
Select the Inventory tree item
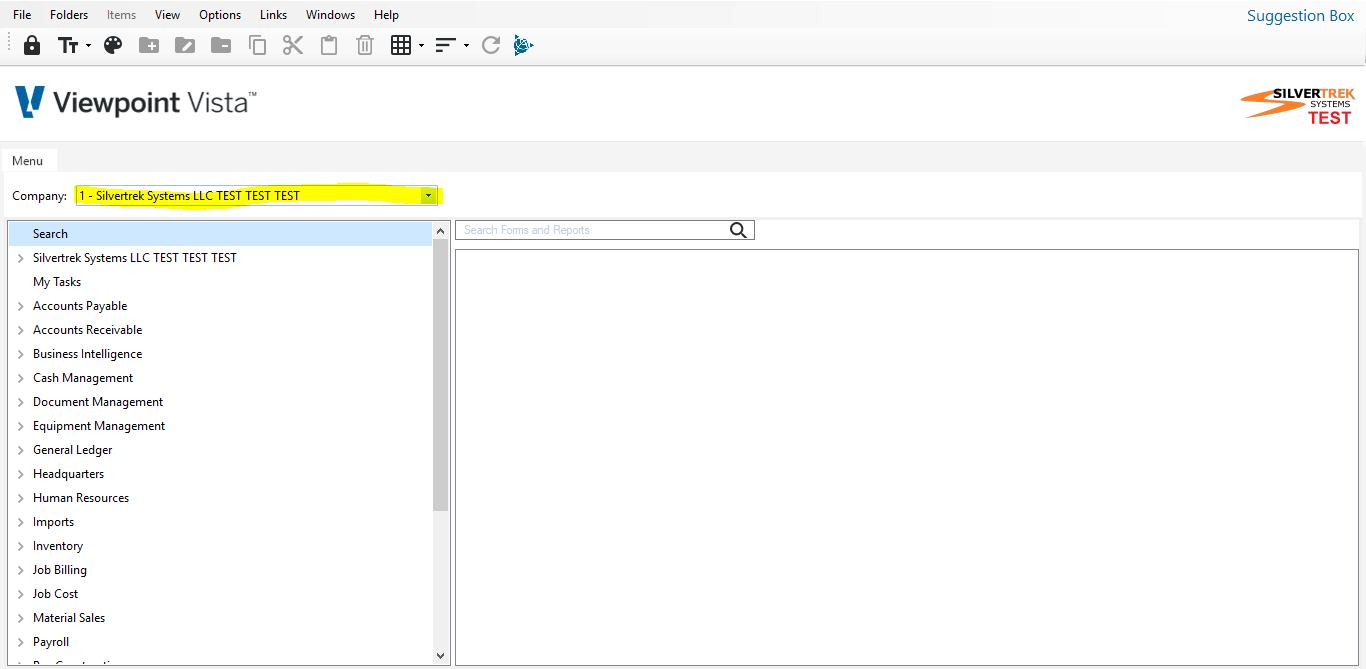(x=58, y=546)
